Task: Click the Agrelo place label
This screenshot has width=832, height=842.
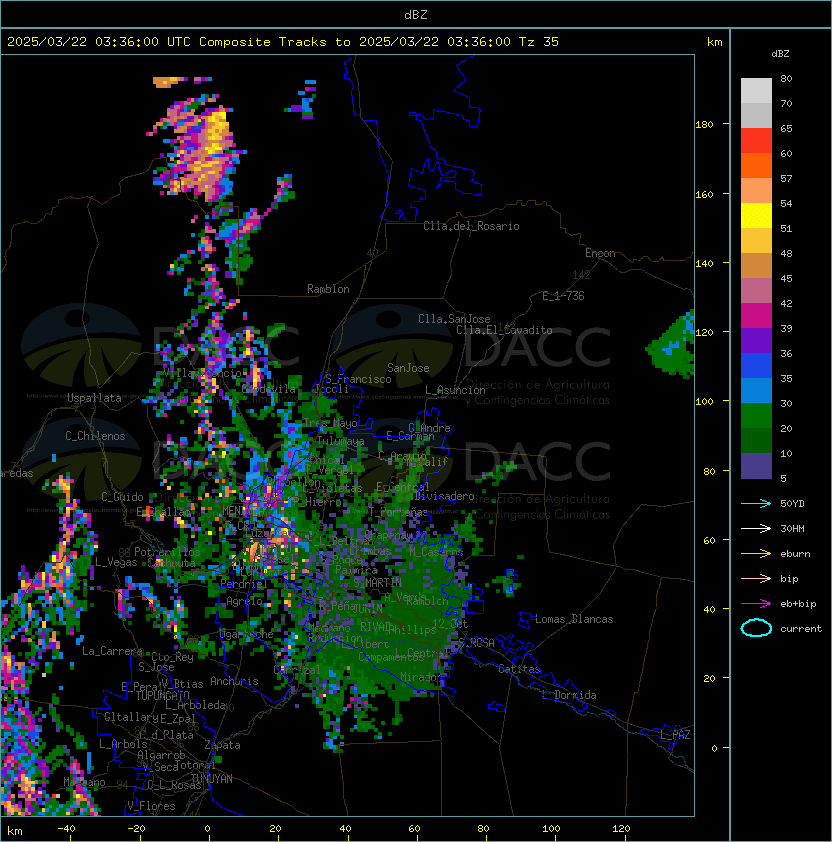Action: (244, 601)
